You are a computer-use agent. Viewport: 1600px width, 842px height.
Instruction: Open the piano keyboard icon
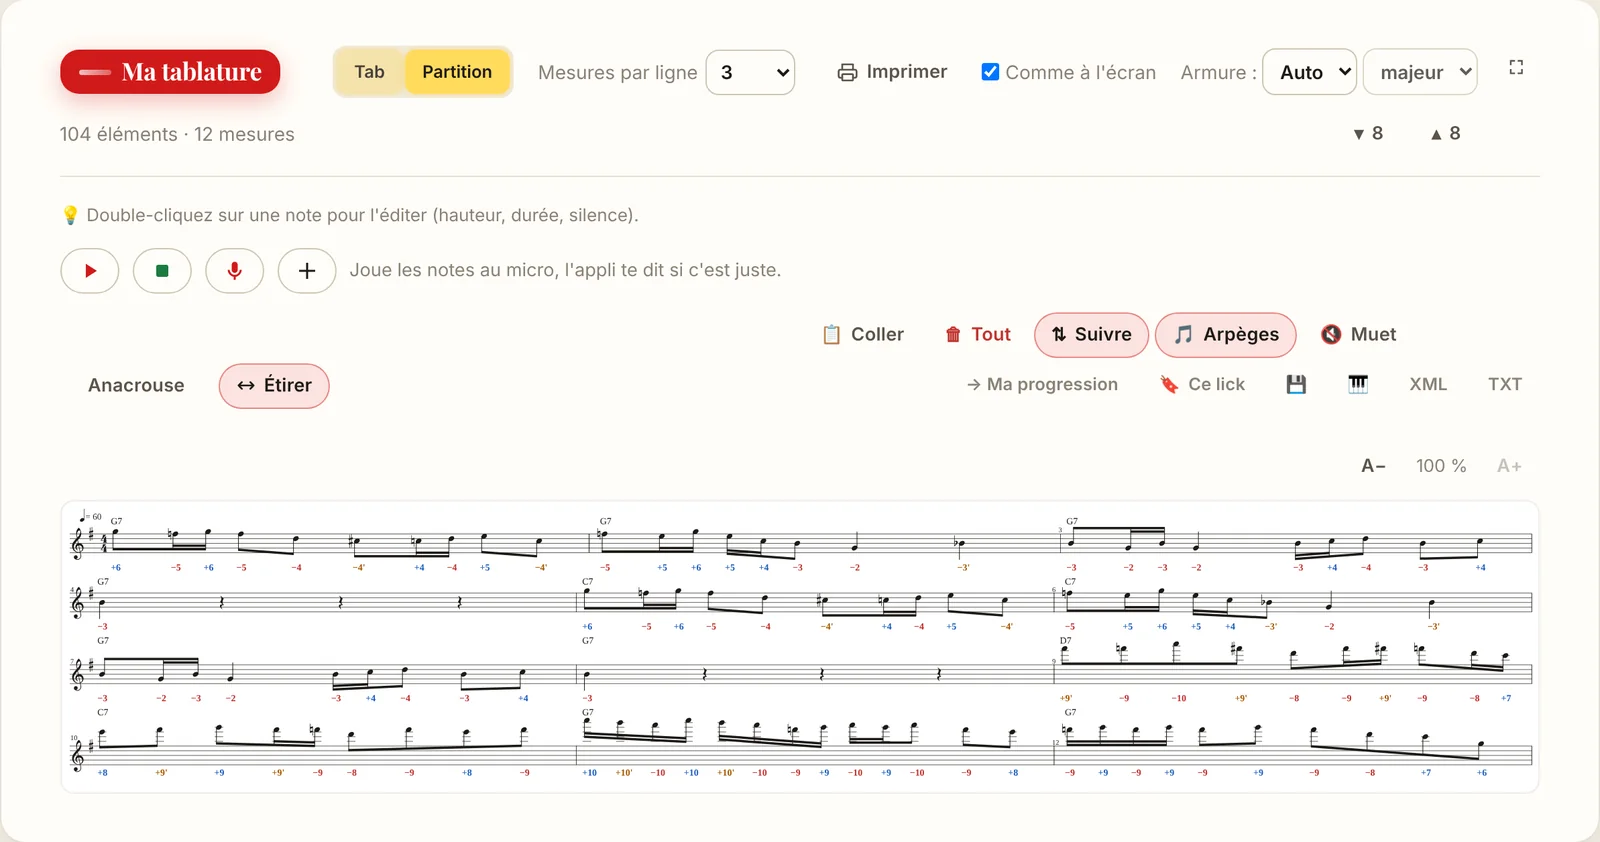pos(1358,385)
